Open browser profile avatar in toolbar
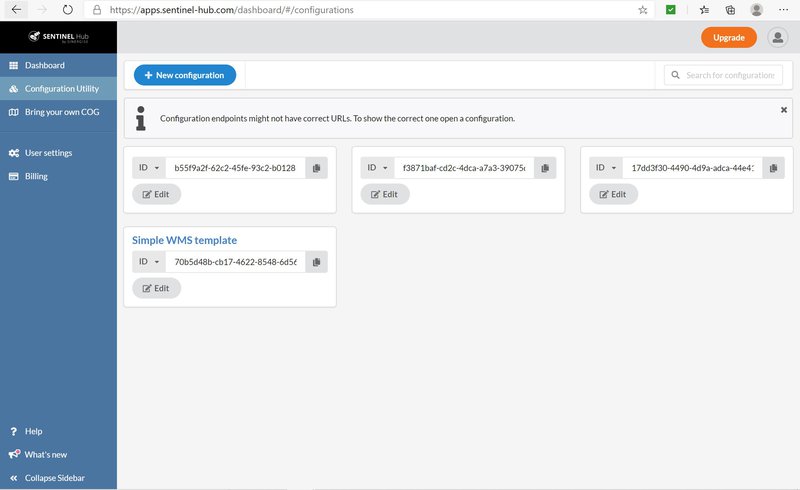The height and width of the screenshot is (490, 800). [x=757, y=10]
